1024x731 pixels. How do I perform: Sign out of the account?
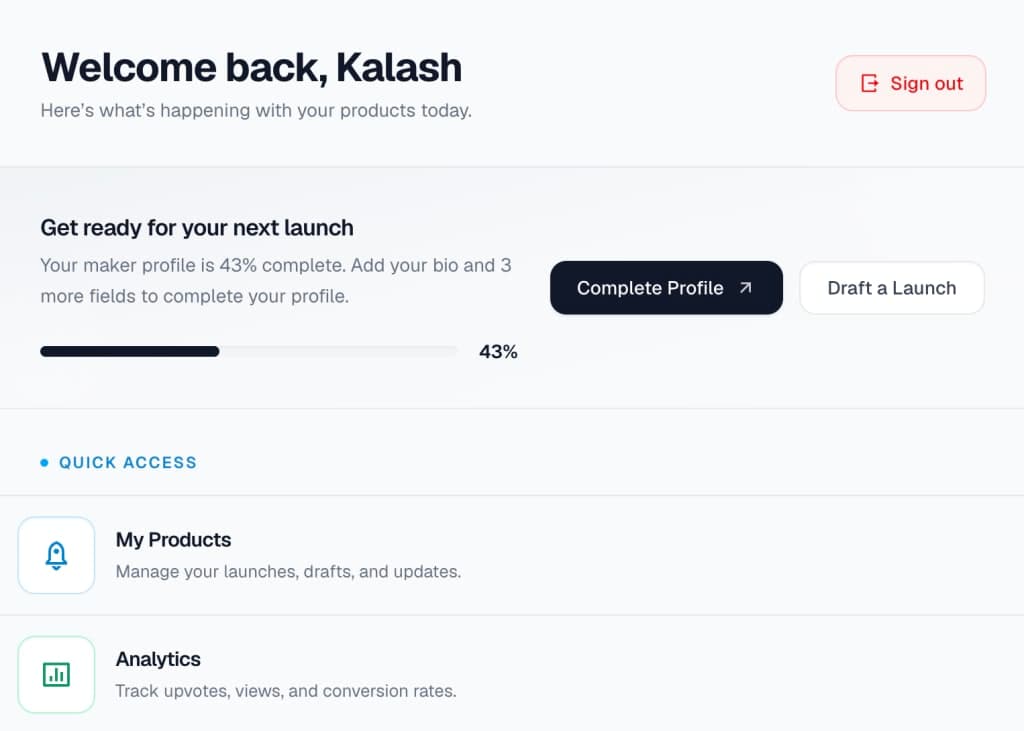pos(910,83)
